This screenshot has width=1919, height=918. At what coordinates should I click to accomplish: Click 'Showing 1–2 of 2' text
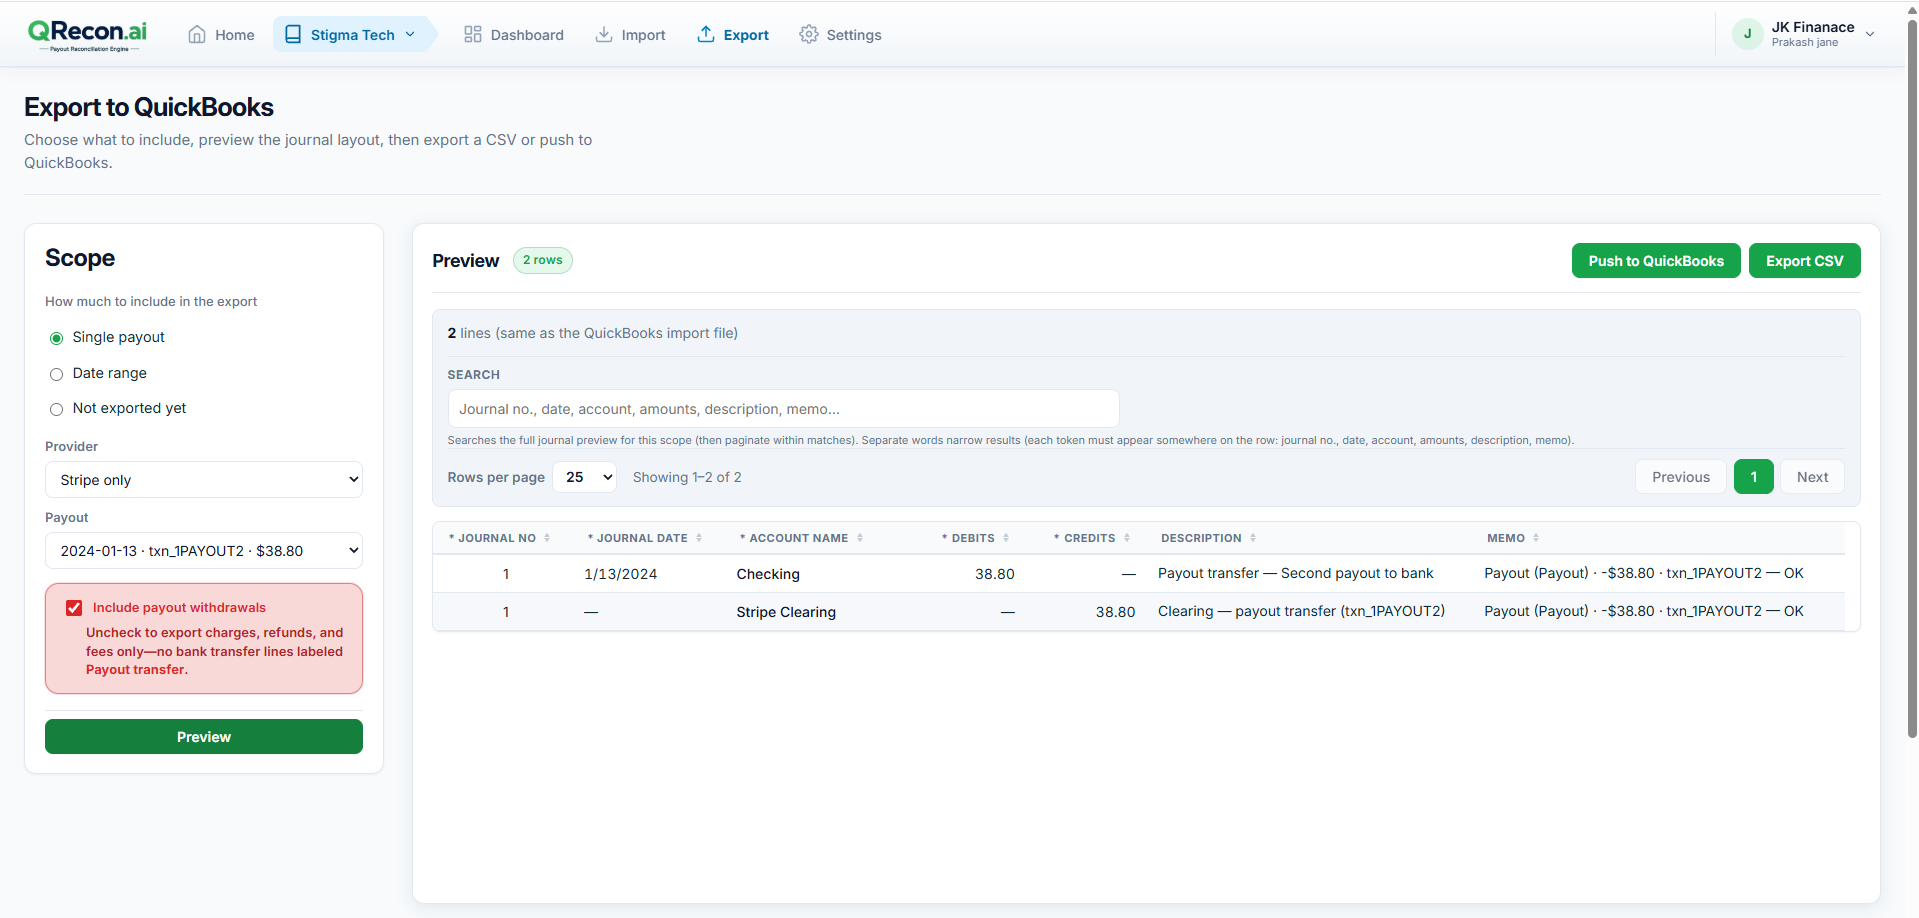(x=687, y=477)
